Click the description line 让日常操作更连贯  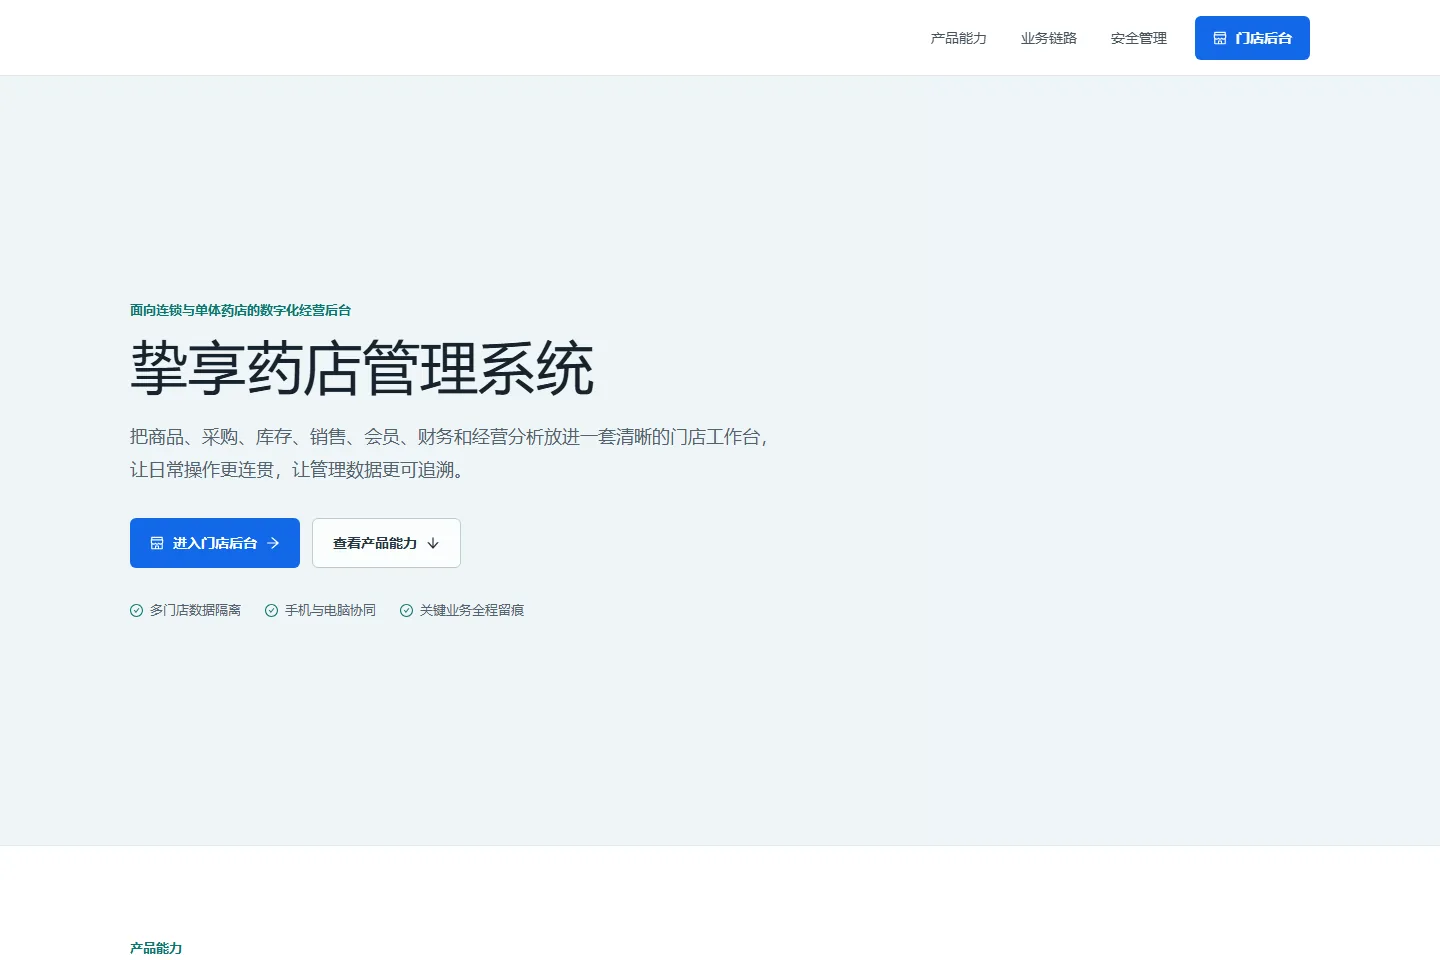203,469
